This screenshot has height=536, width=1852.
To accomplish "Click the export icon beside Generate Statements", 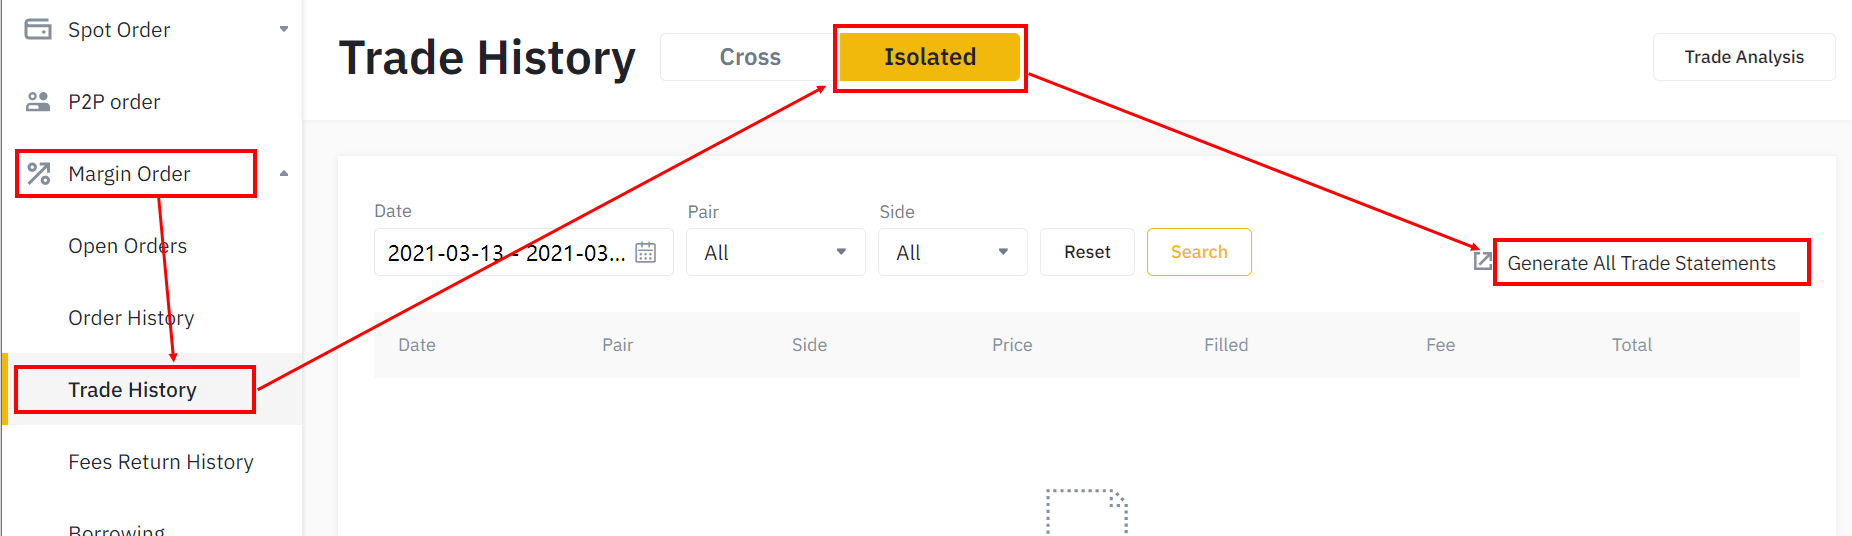I will [1483, 261].
